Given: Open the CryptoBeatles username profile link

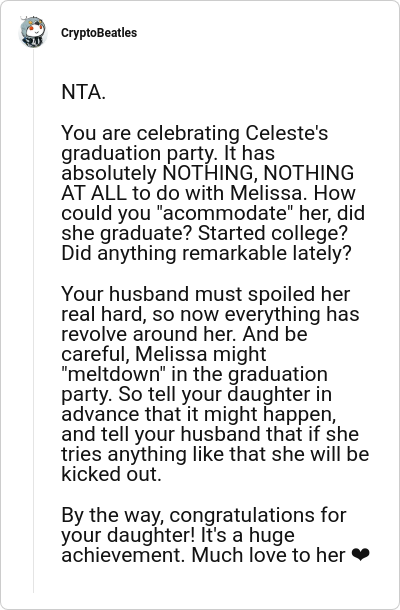Looking at the screenshot, I should pyautogui.click(x=99, y=33).
